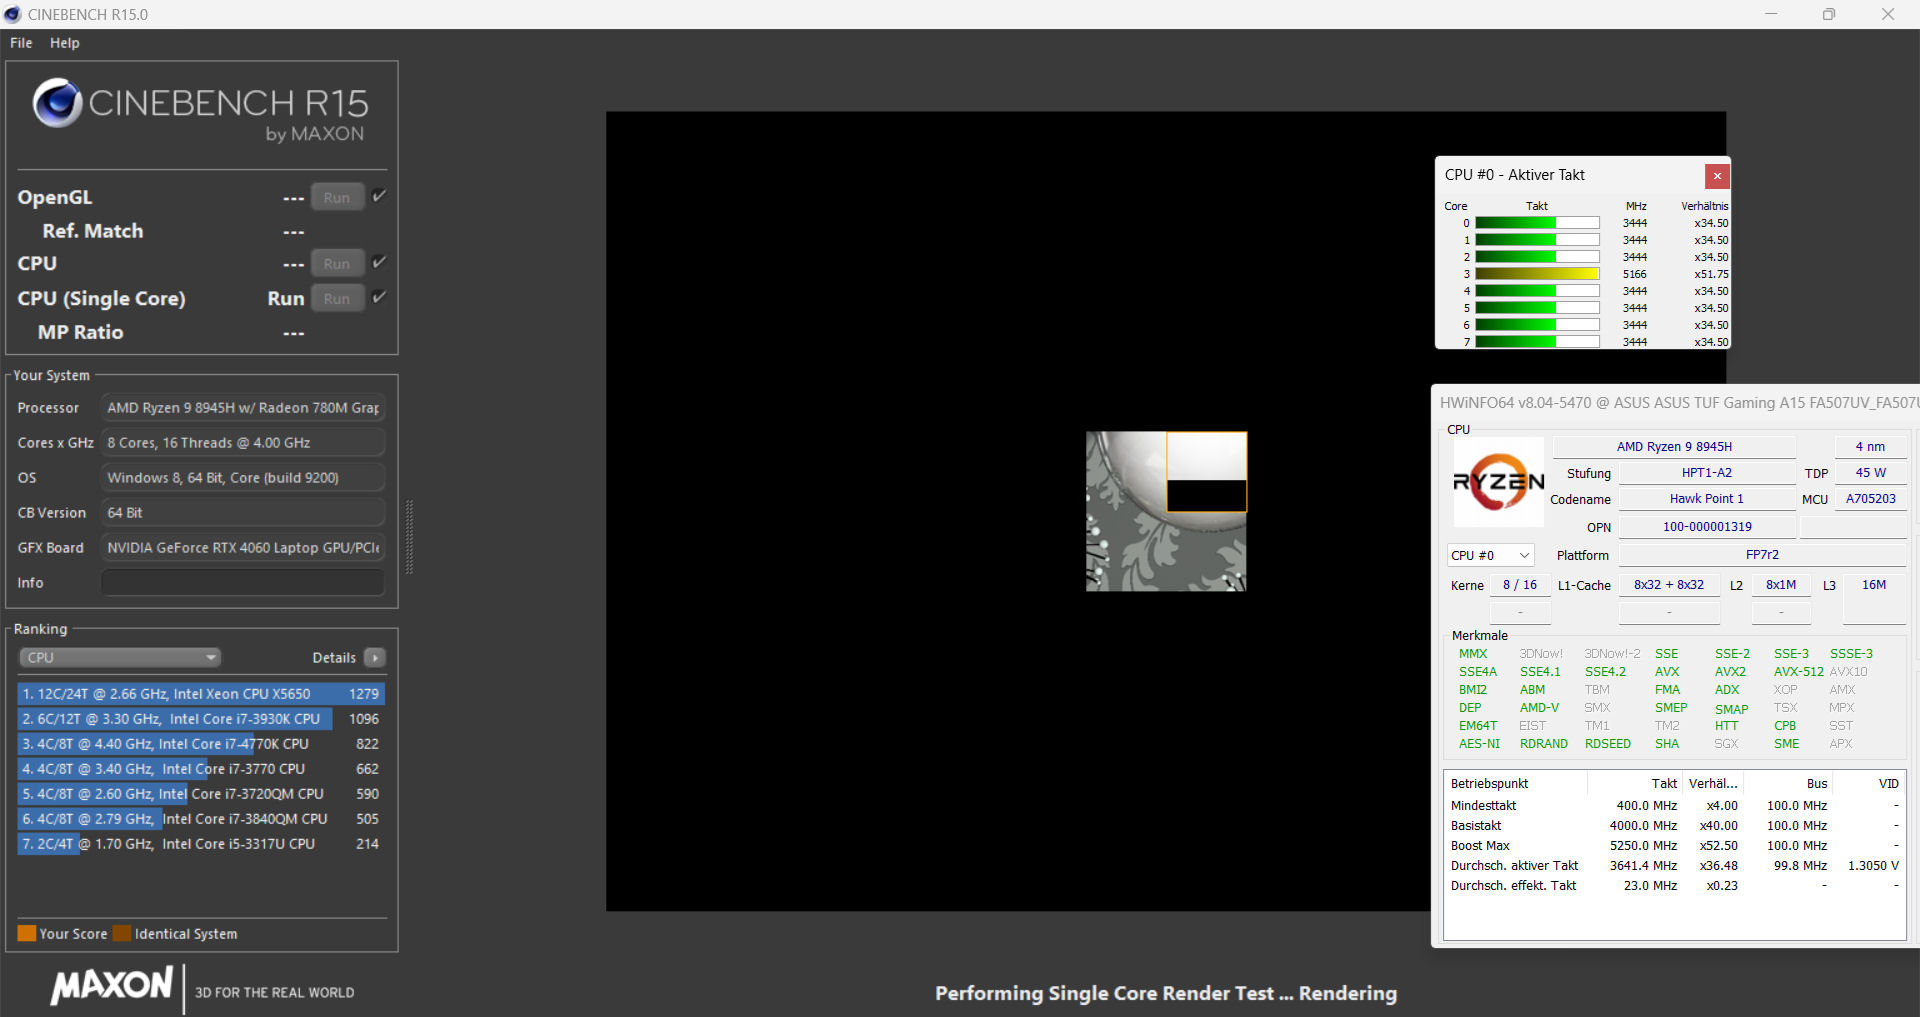Click the AMD Ryzen 9 8945H name field
1920x1017 pixels.
click(1674, 447)
